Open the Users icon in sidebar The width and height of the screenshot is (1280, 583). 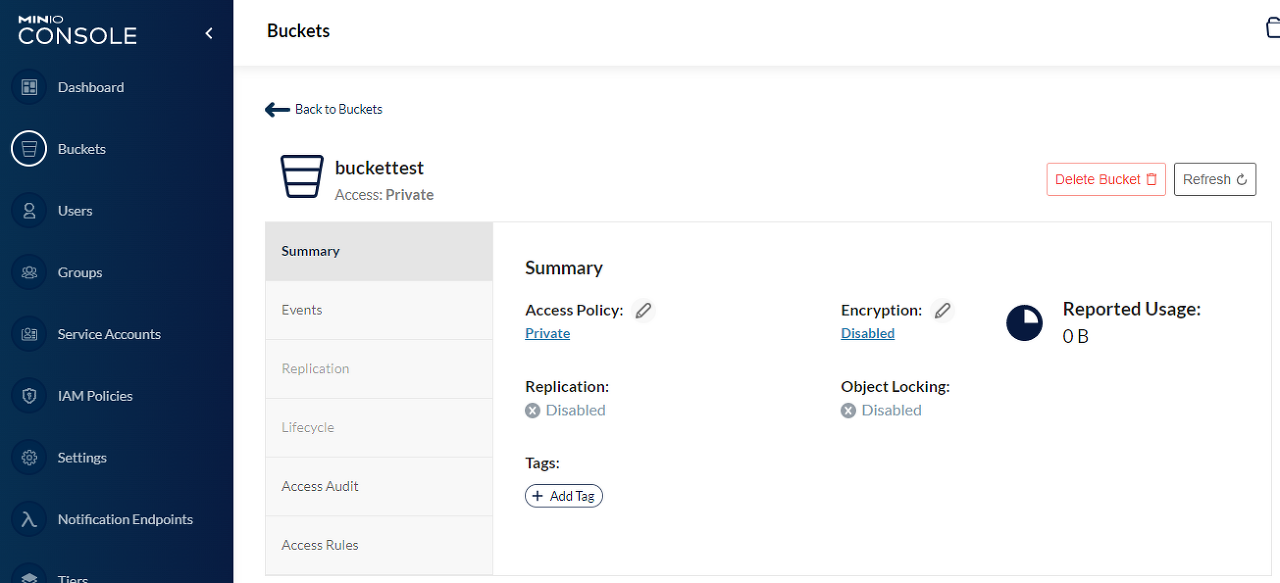(29, 211)
